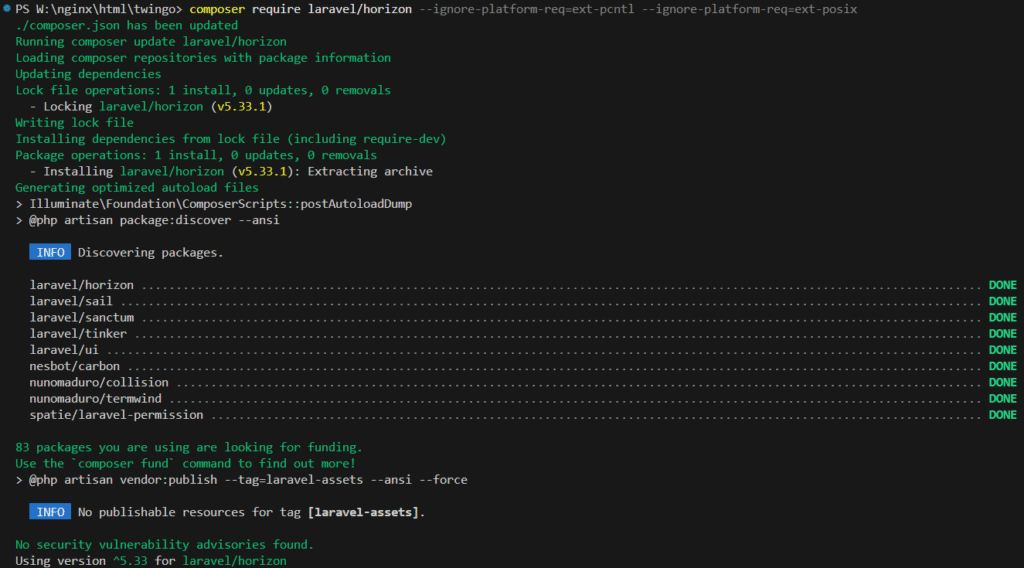Click the 'Locking laravel/horizon' line
Image resolution: width=1024 pixels, height=568 pixels.
(151, 106)
